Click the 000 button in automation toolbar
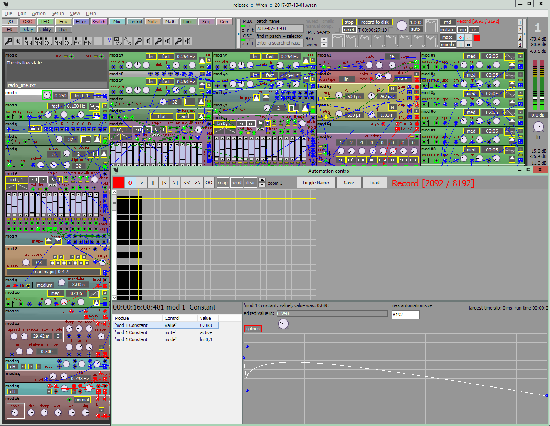The width and height of the screenshot is (550, 426). point(209,182)
